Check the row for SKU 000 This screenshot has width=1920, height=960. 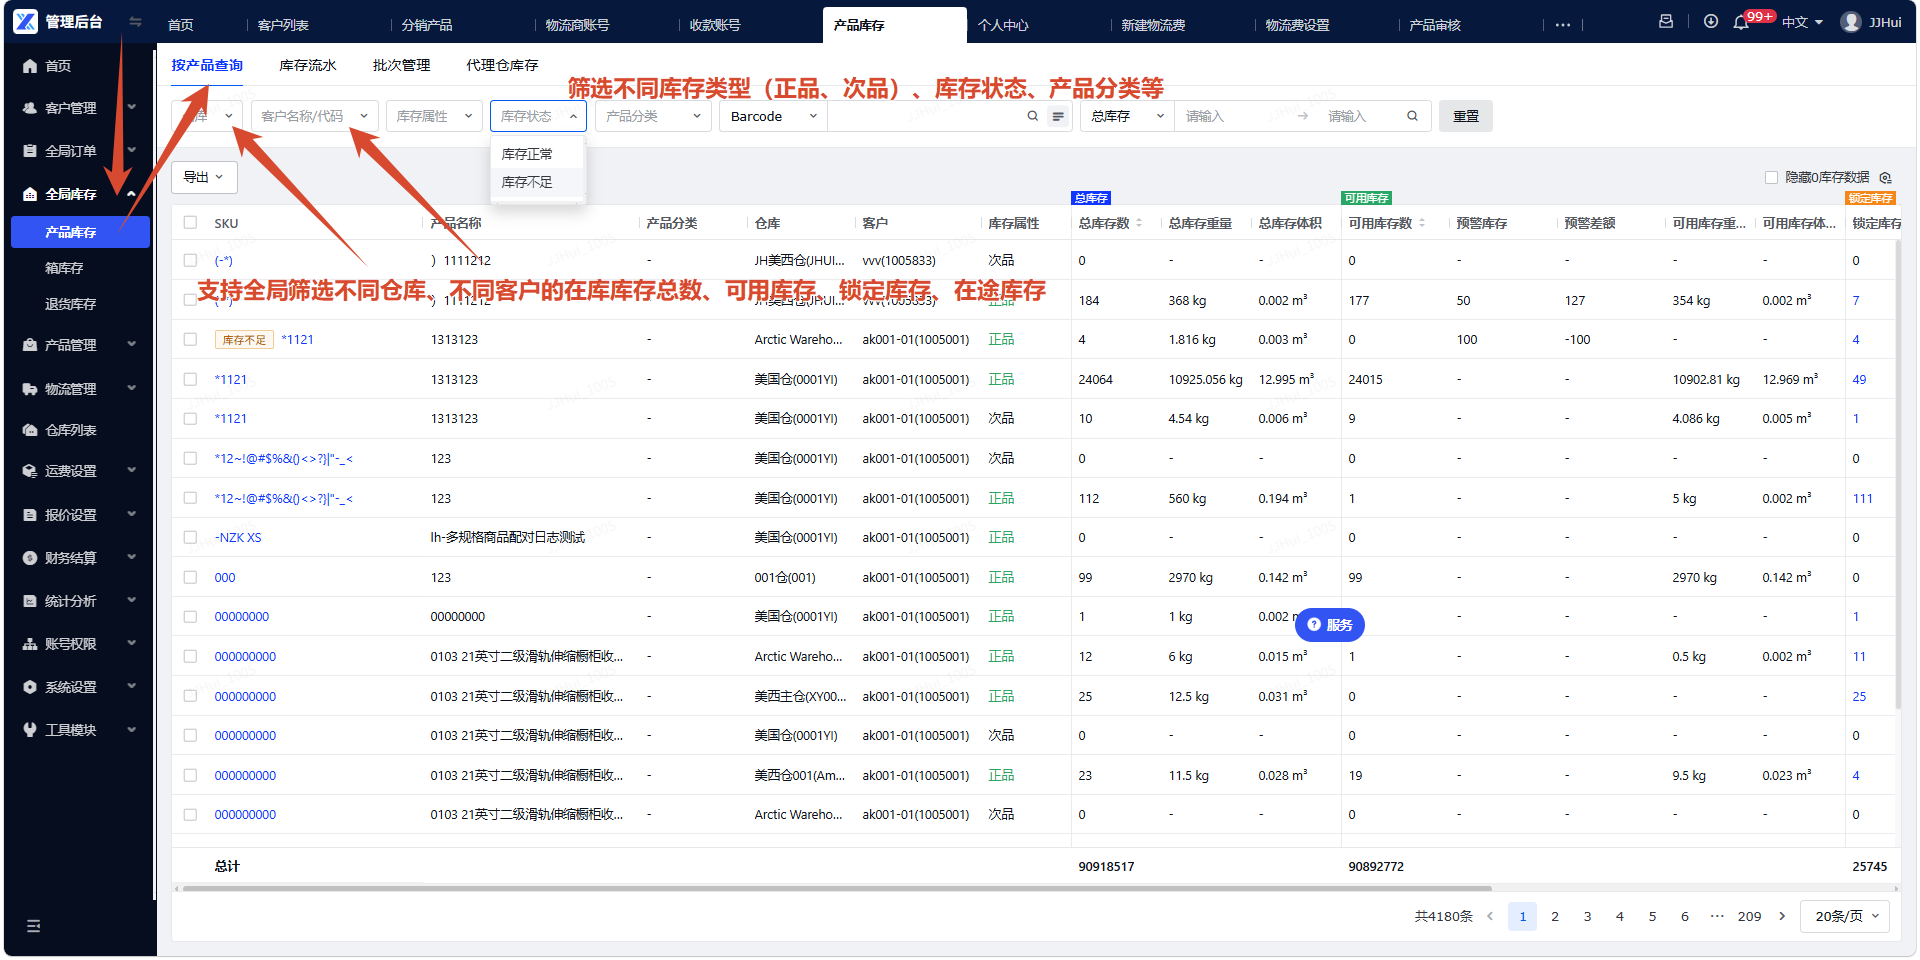190,578
